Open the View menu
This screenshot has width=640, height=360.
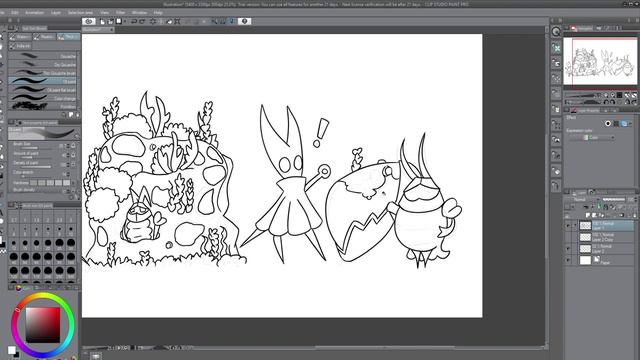pos(105,13)
